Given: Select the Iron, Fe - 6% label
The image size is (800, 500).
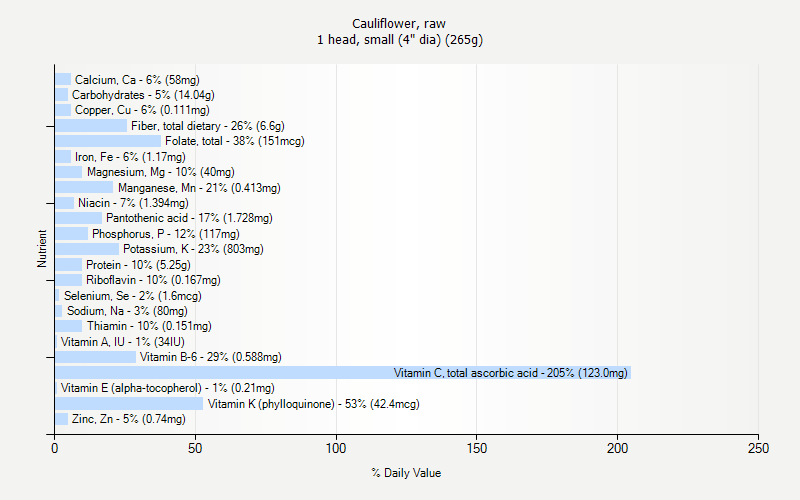Looking at the screenshot, I should (x=130, y=157).
